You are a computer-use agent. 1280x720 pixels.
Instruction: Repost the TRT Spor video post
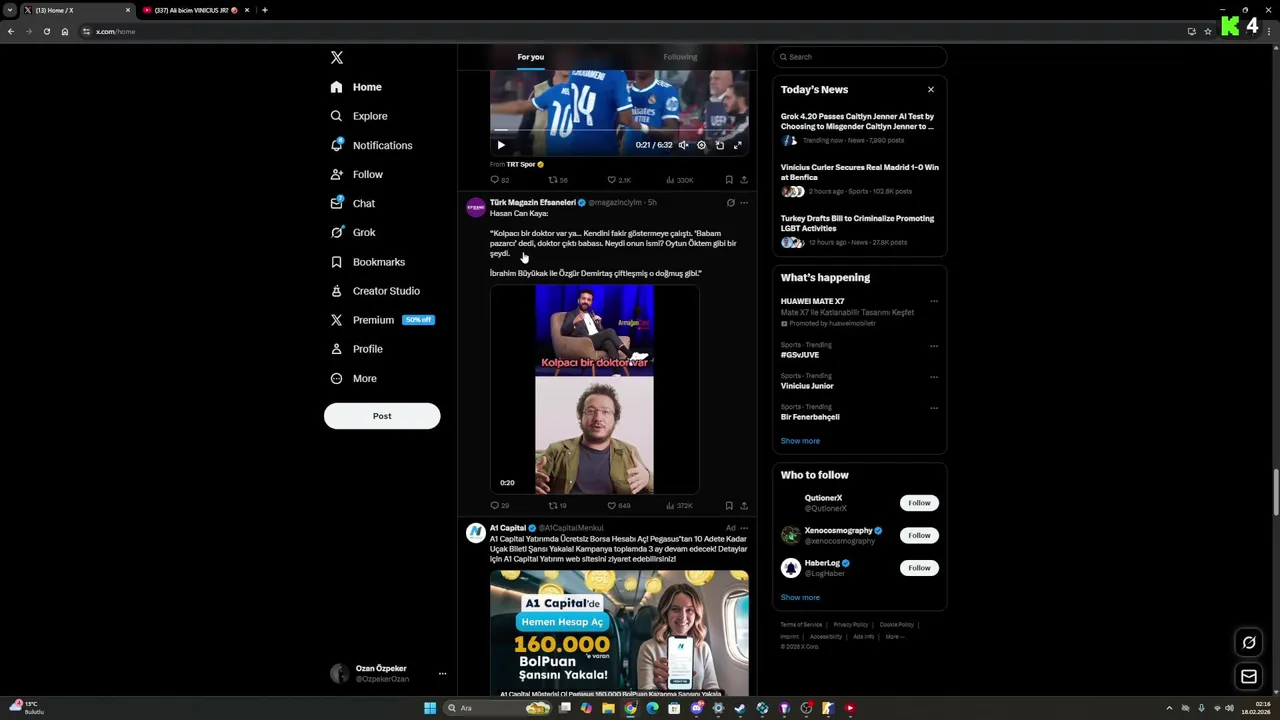click(x=558, y=180)
